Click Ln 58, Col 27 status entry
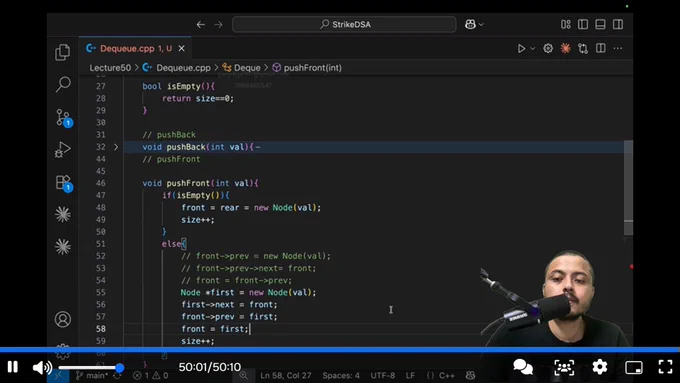 coord(285,376)
